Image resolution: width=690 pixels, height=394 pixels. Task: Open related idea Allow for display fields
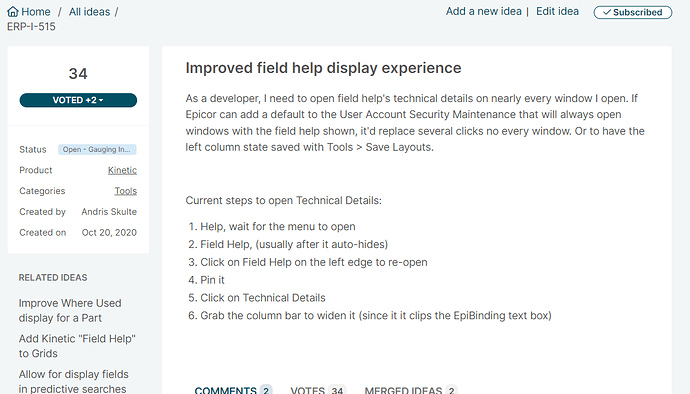tap(73, 381)
